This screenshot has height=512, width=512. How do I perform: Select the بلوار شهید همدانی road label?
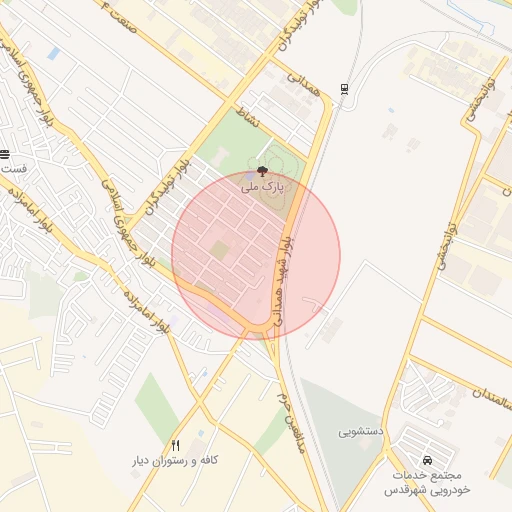[283, 282]
